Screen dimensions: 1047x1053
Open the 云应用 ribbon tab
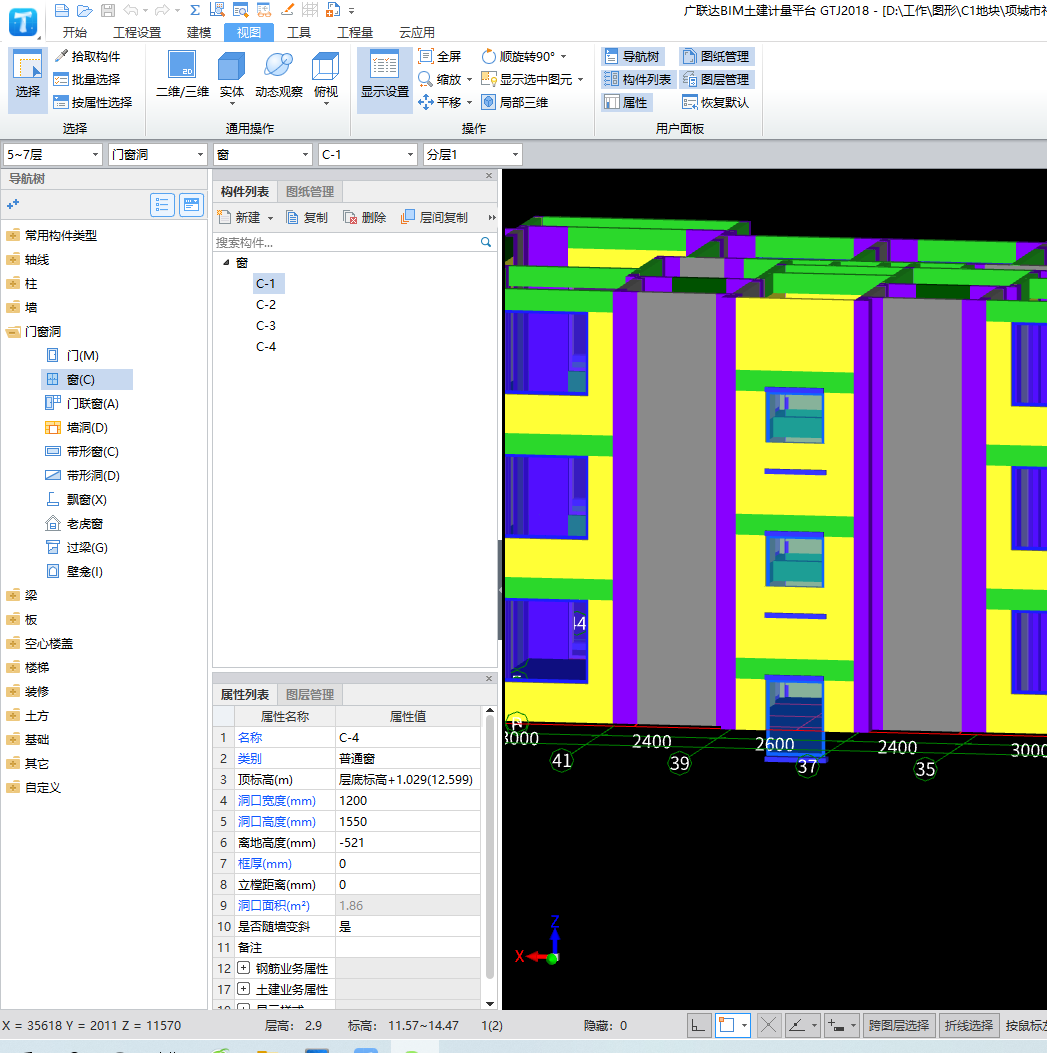(x=417, y=32)
